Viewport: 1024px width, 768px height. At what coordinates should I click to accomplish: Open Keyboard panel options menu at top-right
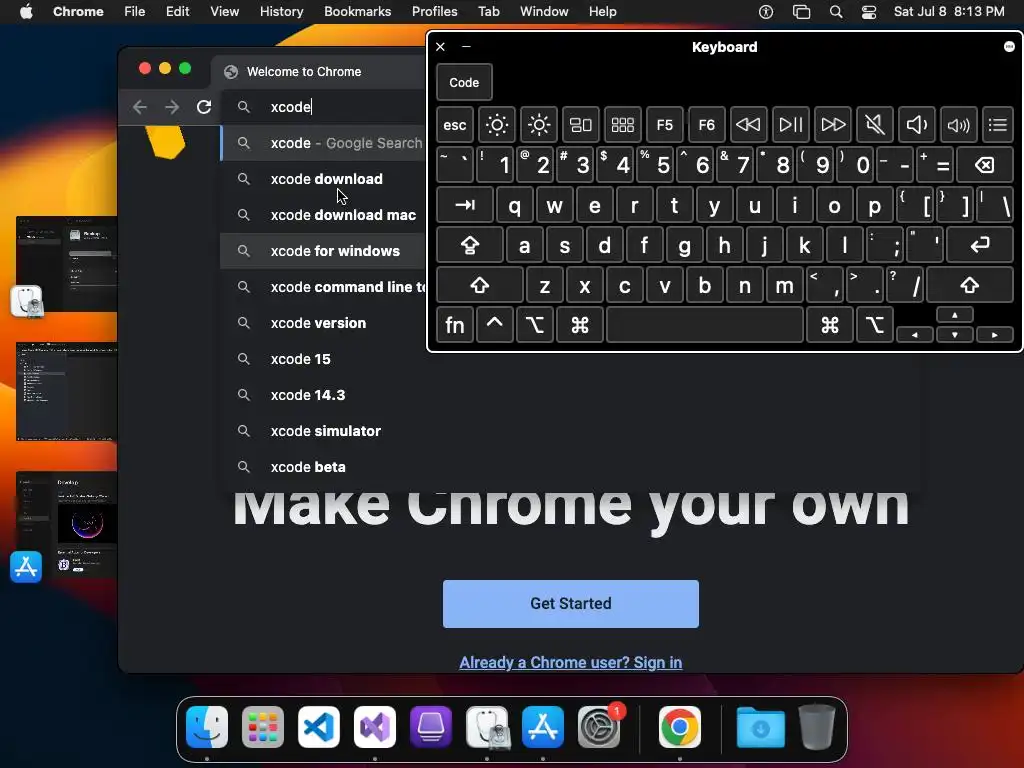[x=1009, y=46]
